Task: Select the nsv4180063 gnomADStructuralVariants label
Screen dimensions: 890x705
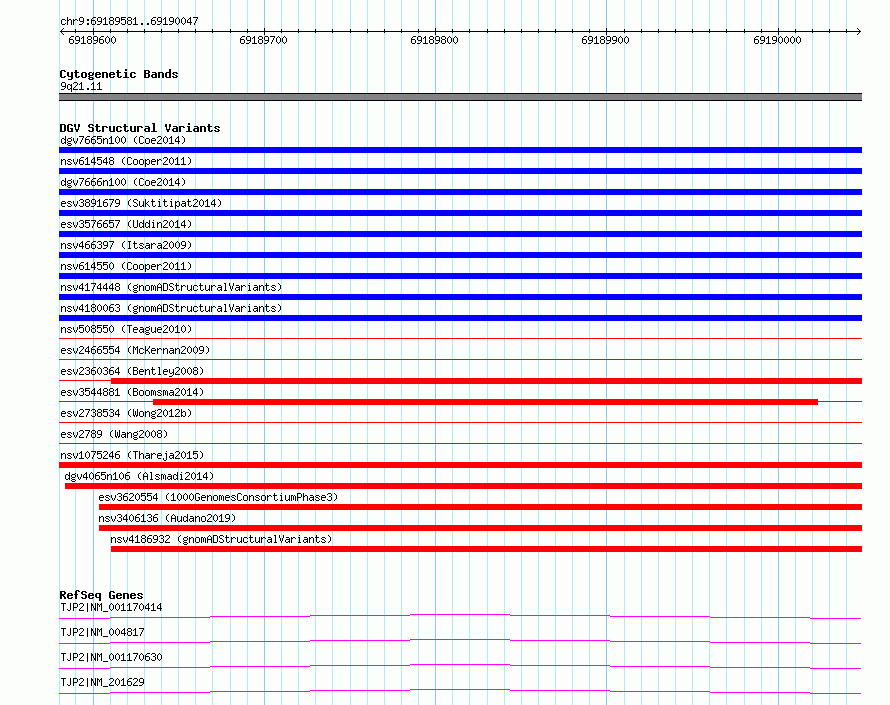Action: (x=171, y=308)
